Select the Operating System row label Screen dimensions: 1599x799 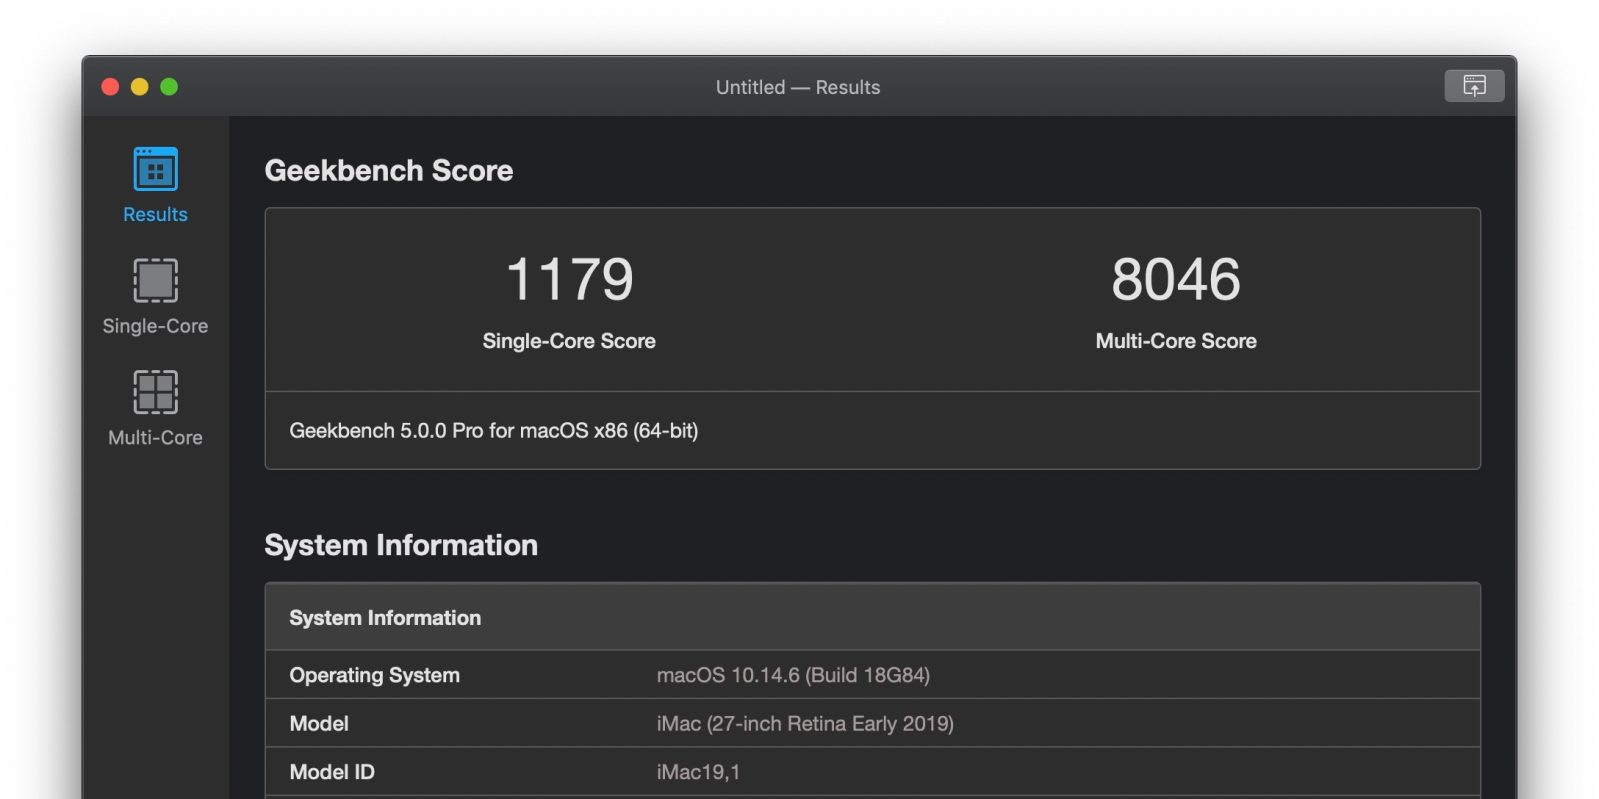(374, 675)
